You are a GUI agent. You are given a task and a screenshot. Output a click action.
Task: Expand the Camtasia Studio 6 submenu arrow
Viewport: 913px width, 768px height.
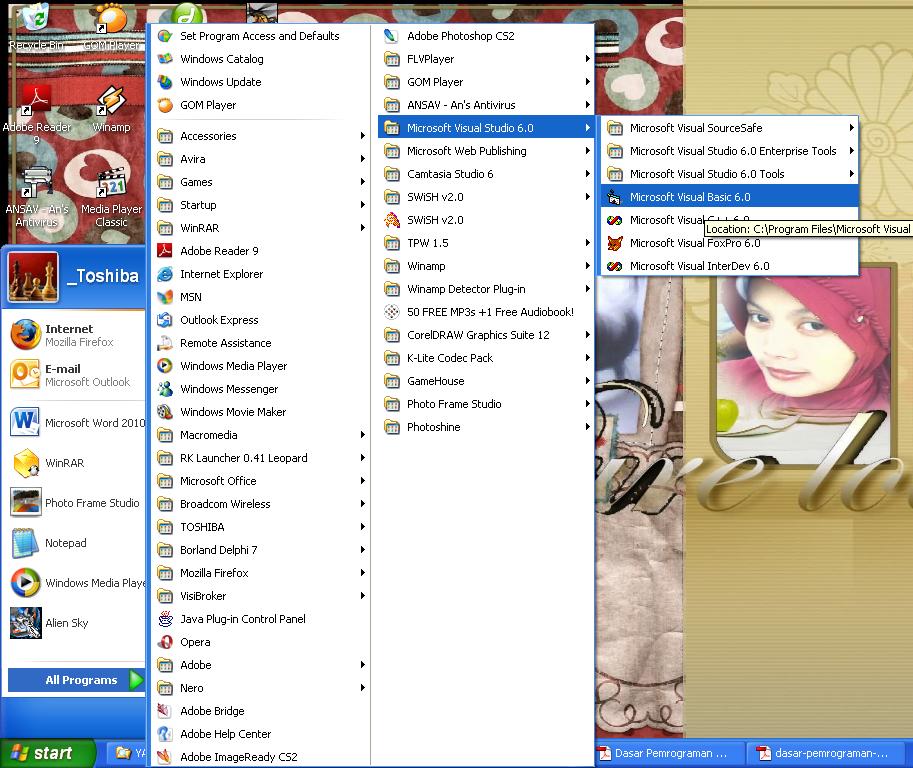tap(588, 174)
